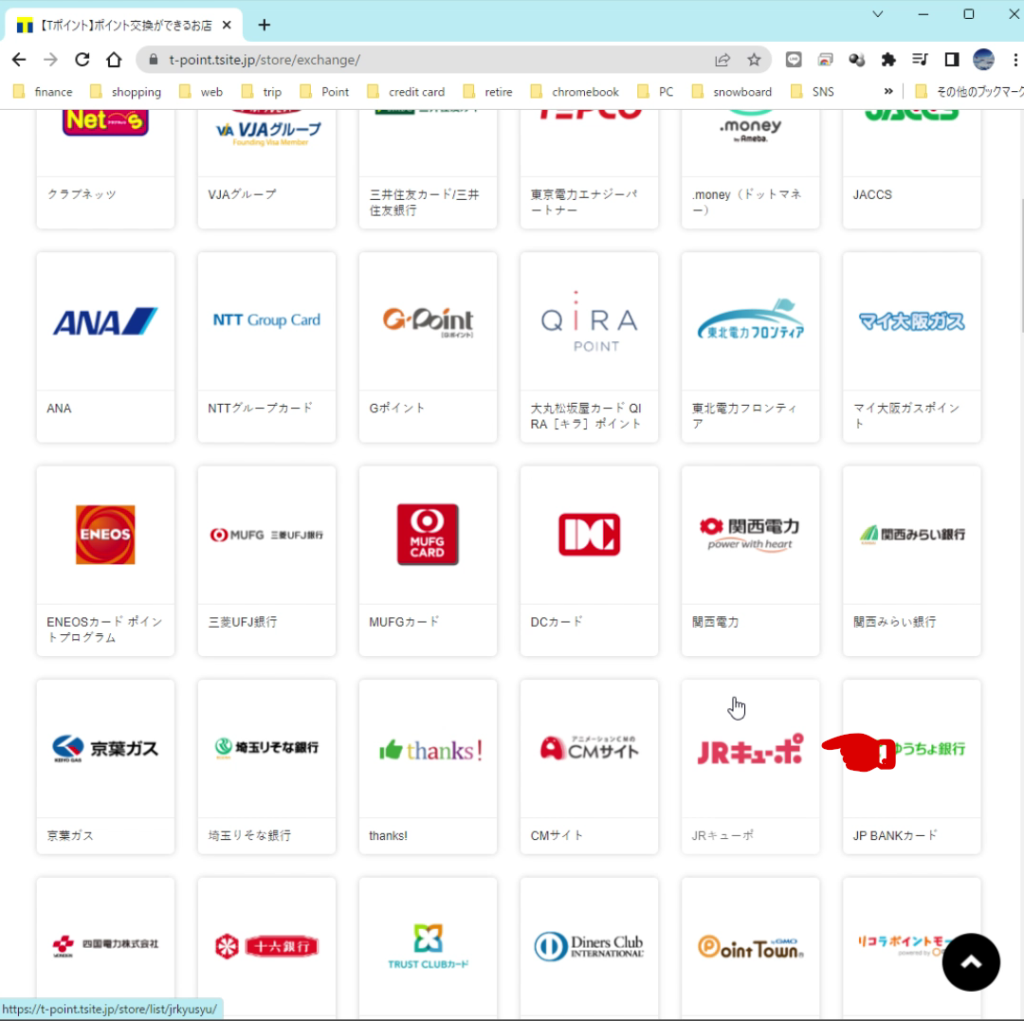Open the Chrome three-dot menu
Image resolution: width=1024 pixels, height=1021 pixels.
1015,60
